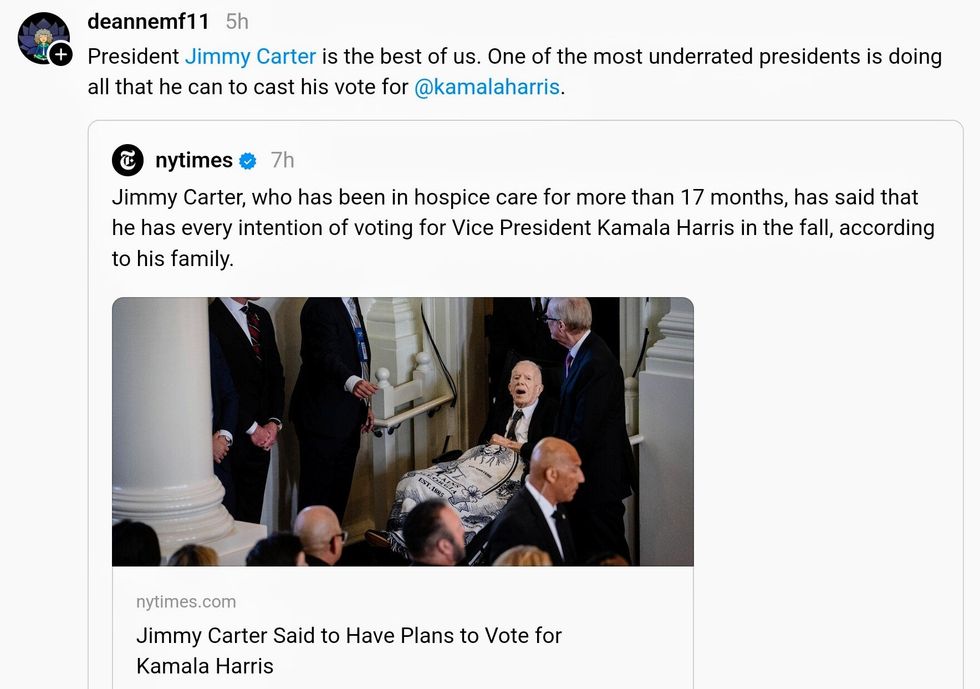This screenshot has height=689, width=980.
Task: Tap the plus follow badge on avatar
Action: pyautogui.click(x=61, y=54)
